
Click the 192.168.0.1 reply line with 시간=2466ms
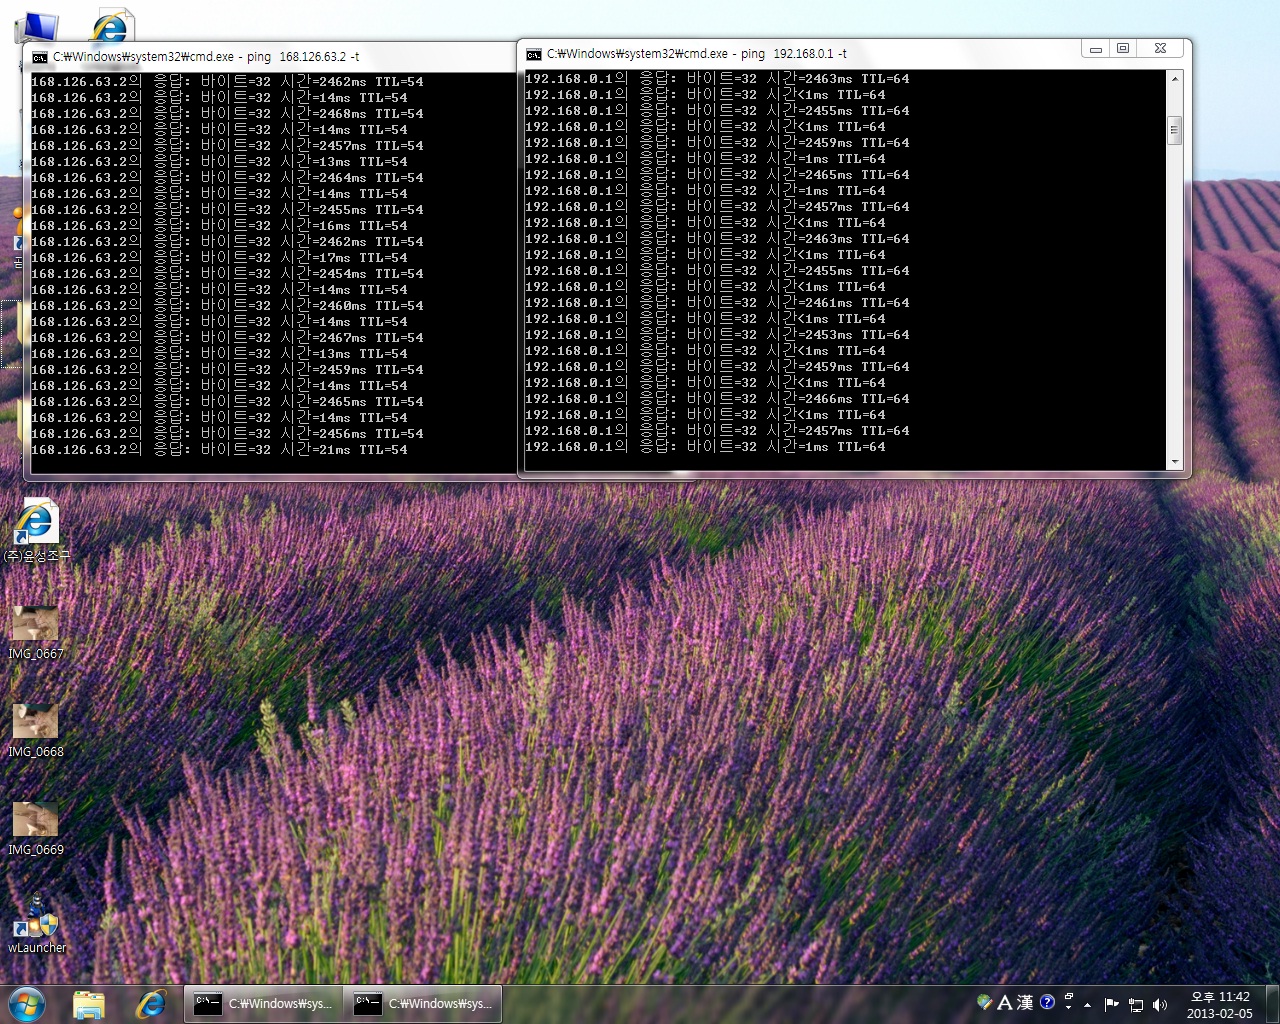[717, 399]
